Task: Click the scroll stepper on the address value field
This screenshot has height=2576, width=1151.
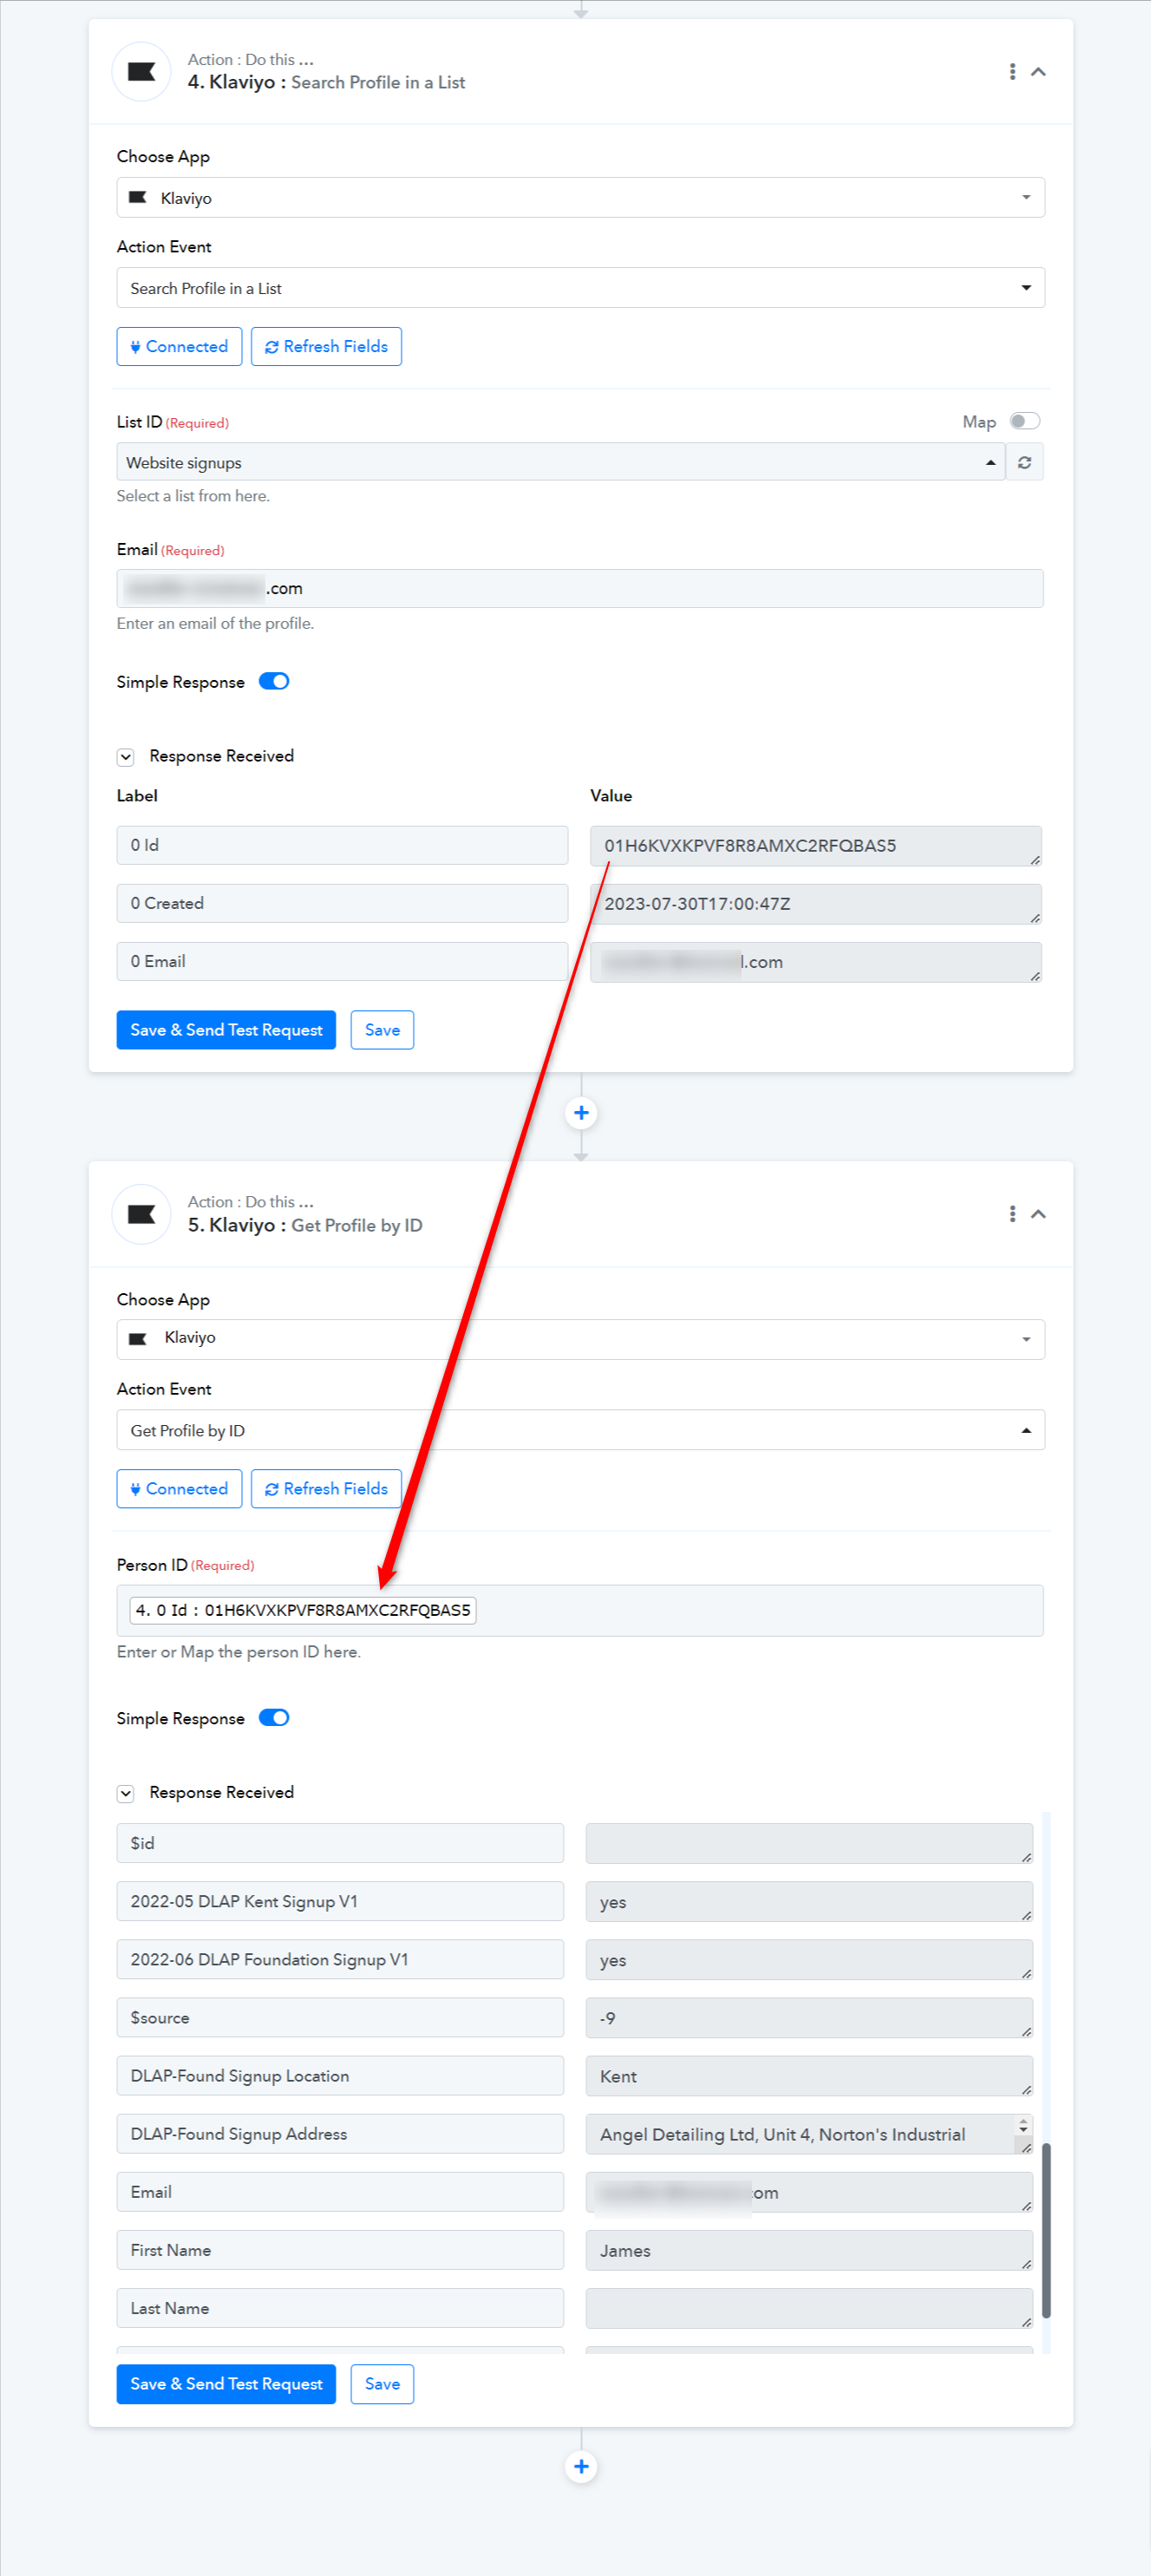Action: tap(1023, 2126)
